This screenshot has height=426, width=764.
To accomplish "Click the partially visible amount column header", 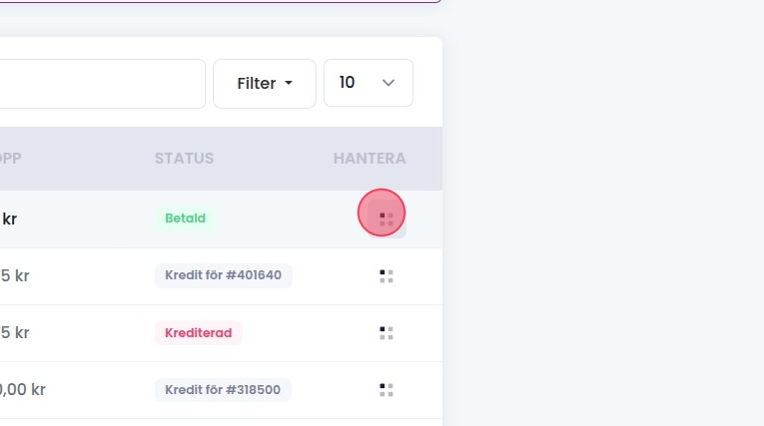I will [10, 159].
